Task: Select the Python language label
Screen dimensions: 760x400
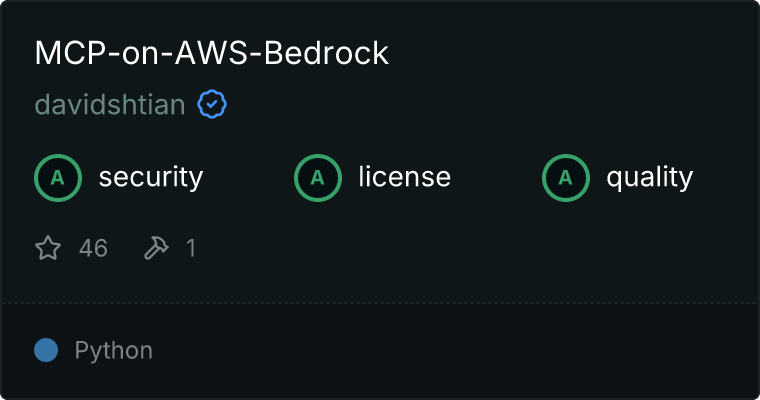Action: tap(113, 351)
